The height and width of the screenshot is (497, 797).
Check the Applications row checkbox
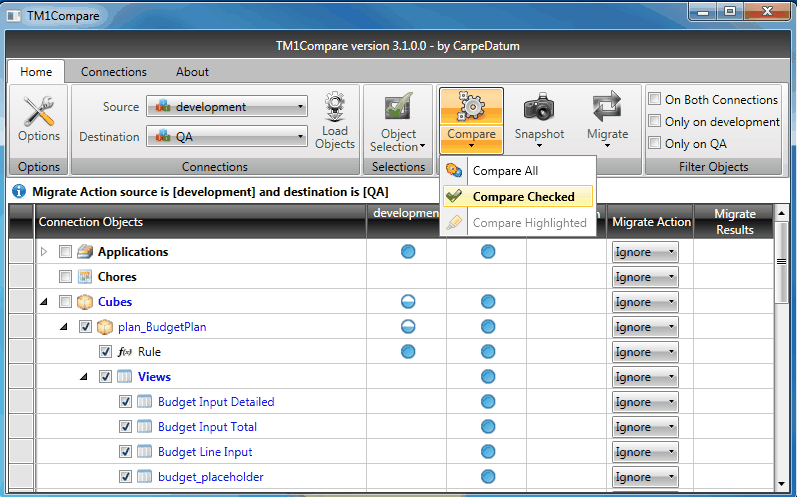click(65, 252)
